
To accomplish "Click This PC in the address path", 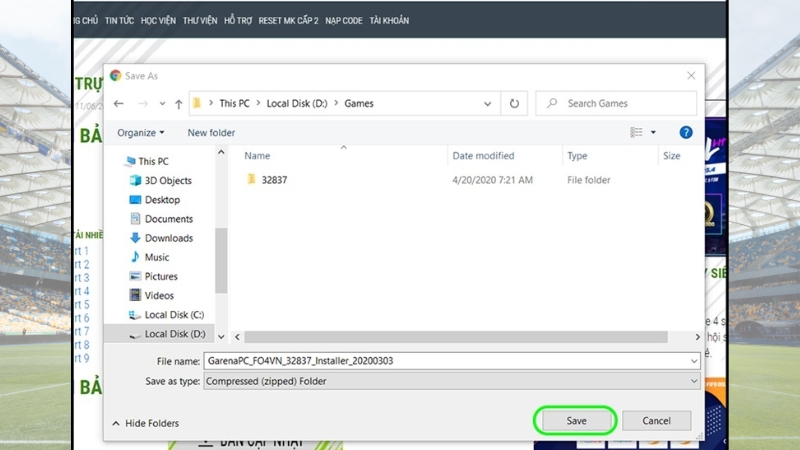I will point(234,104).
